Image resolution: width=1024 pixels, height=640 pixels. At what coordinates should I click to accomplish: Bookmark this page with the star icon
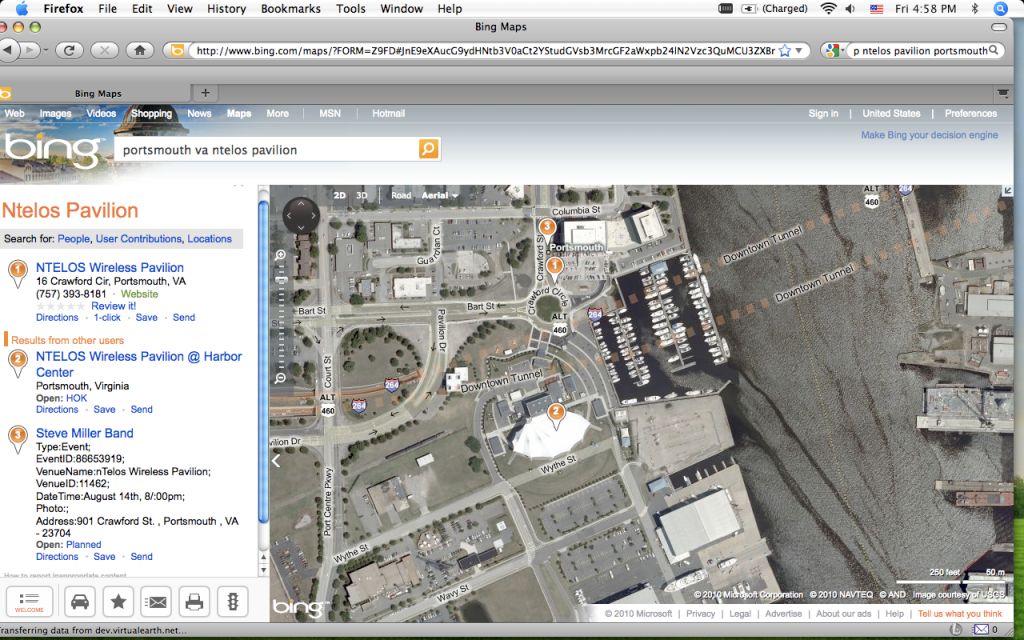[x=784, y=50]
